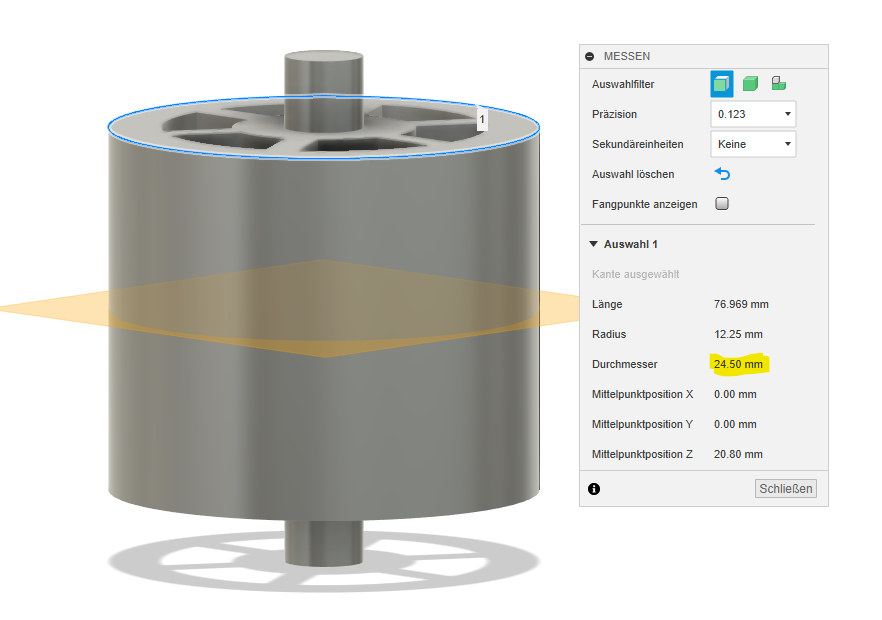Screen dimensions: 882x620
Task: Open the info icon in the dialog footer
Action: (594, 489)
